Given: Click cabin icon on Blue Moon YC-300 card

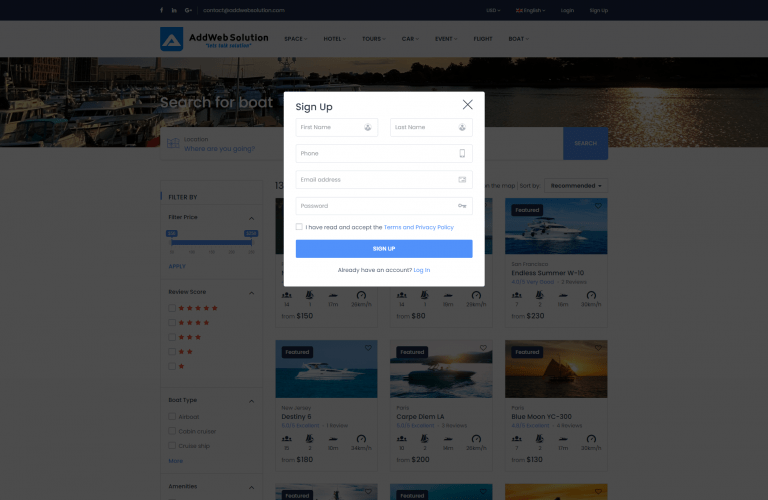Looking at the screenshot, I should click(540, 439).
